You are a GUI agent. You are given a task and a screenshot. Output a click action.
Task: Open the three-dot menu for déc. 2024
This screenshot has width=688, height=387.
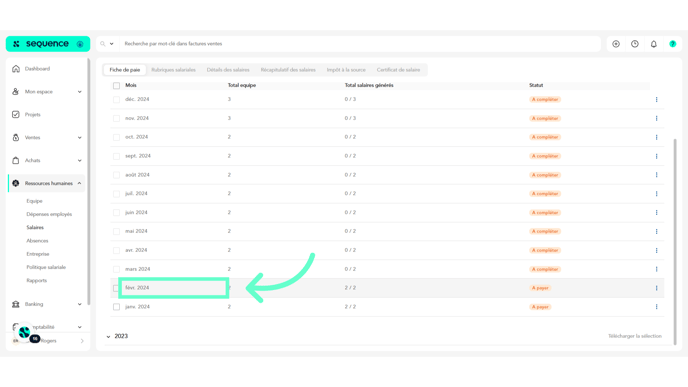click(x=656, y=100)
